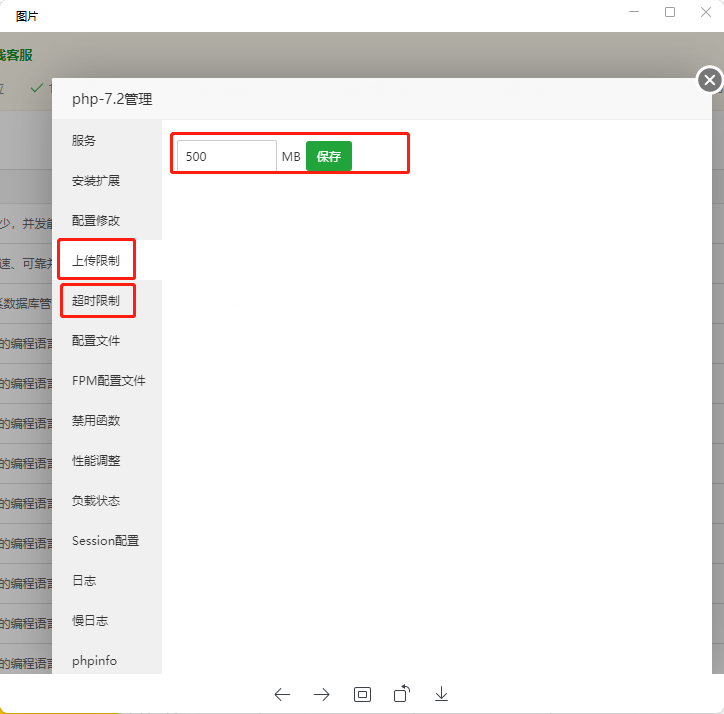Maximize the image viewer window
724x714 pixels.
[x=670, y=12]
